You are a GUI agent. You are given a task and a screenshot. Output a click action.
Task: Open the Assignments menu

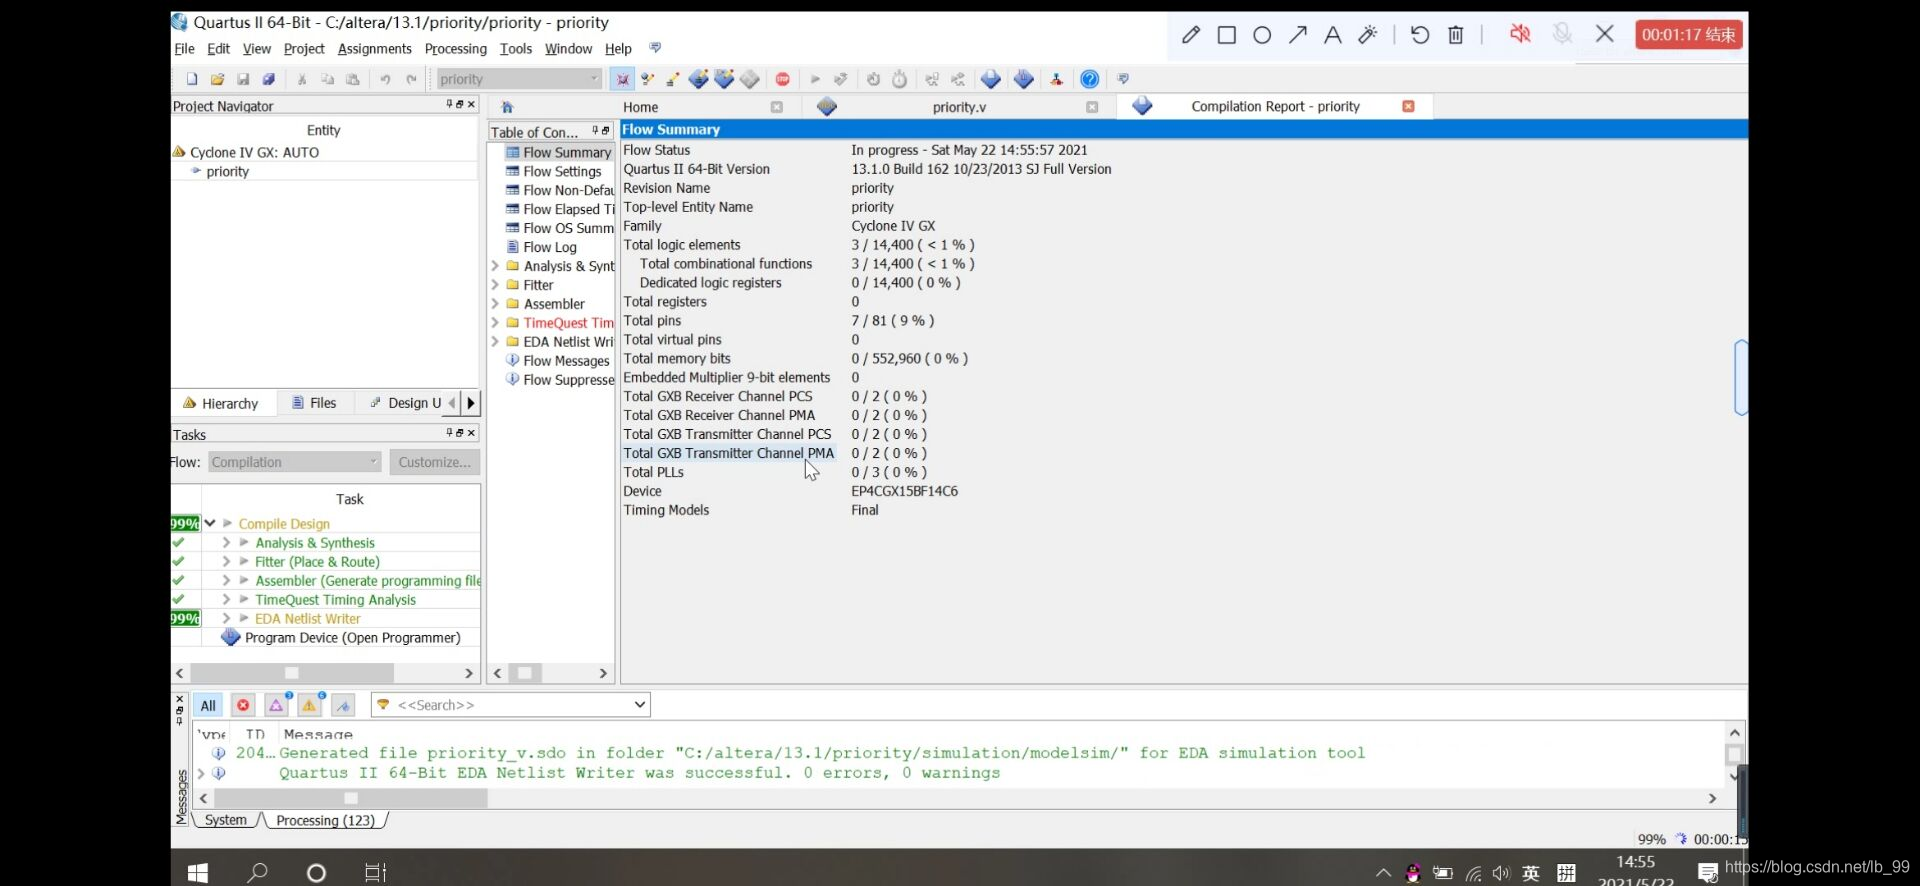(x=374, y=49)
